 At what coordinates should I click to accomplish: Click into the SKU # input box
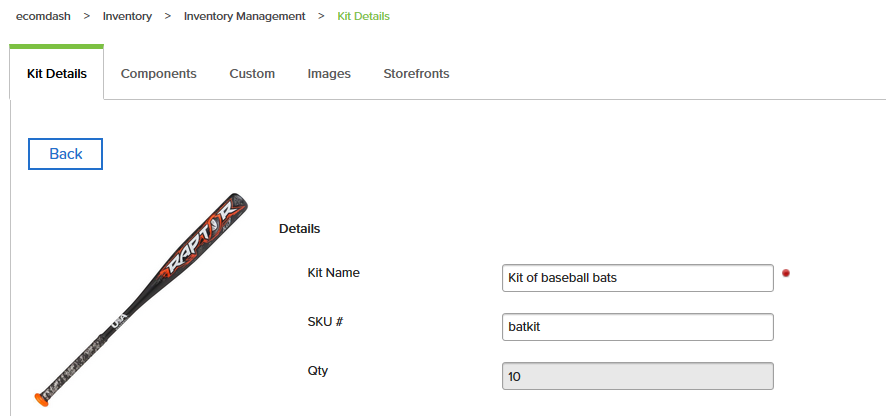[637, 327]
